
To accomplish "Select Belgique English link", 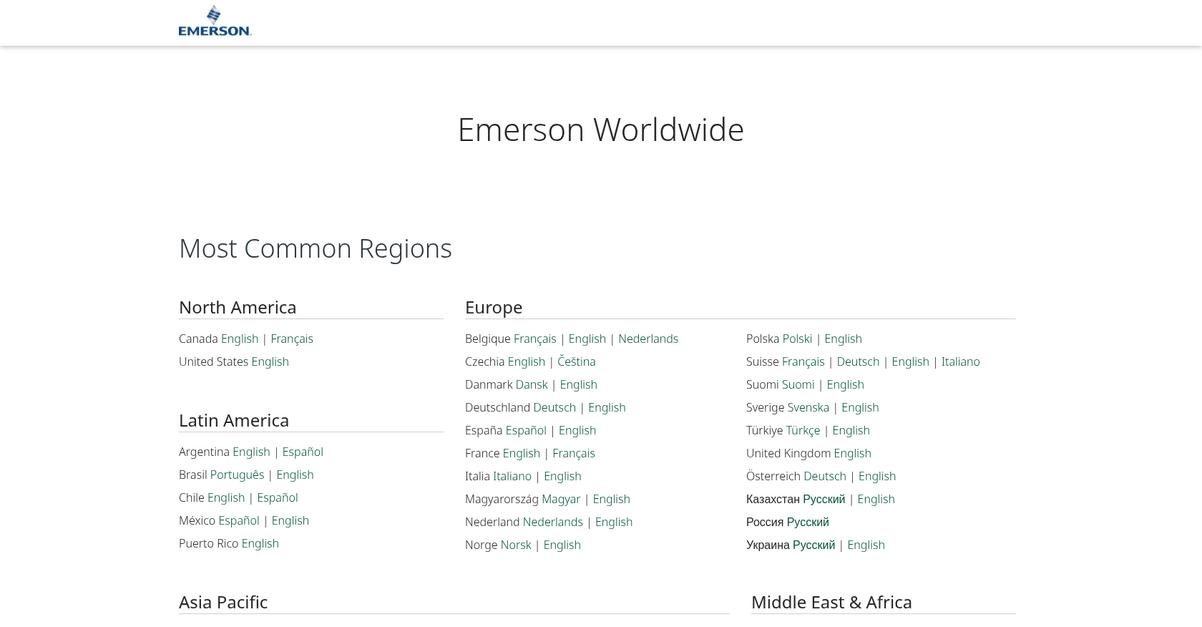I will pyautogui.click(x=587, y=339).
